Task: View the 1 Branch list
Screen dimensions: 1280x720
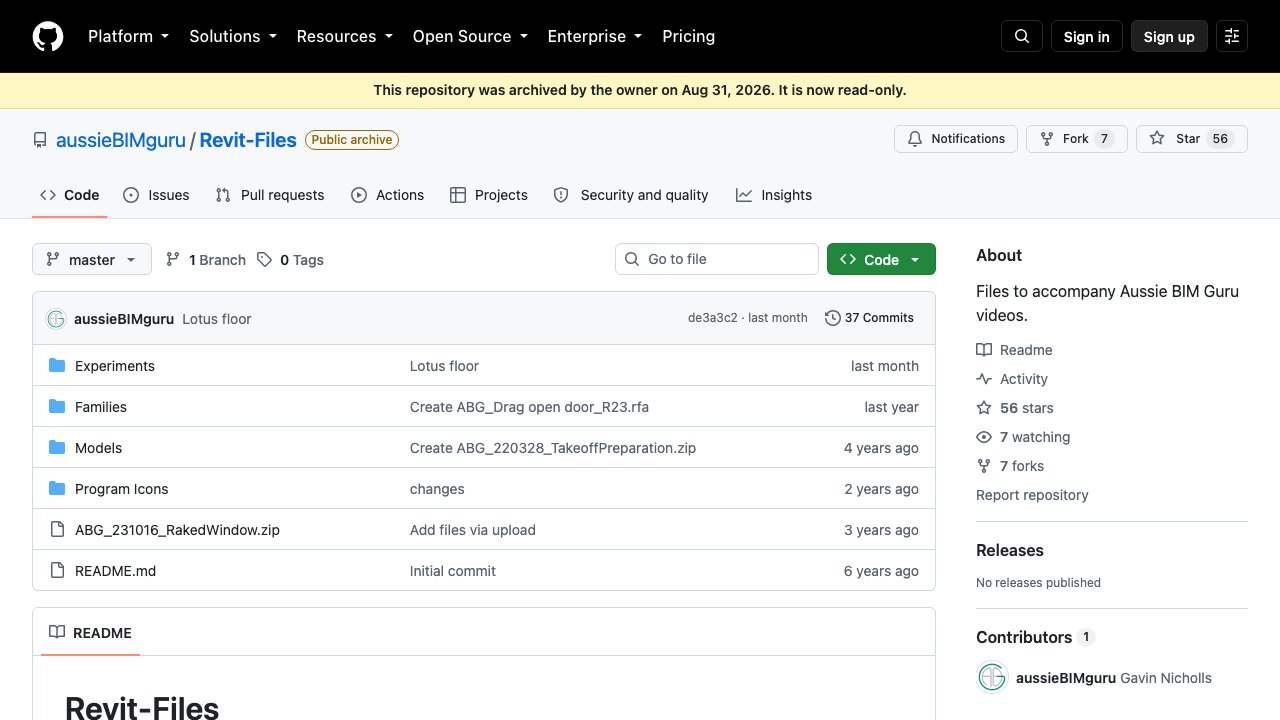Action: (x=205, y=260)
